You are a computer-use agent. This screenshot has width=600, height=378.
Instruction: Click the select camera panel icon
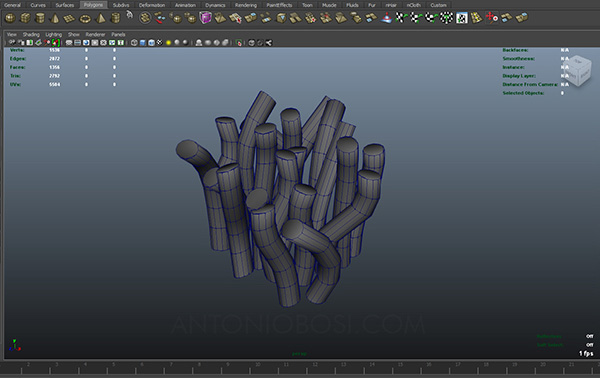[x=12, y=42]
